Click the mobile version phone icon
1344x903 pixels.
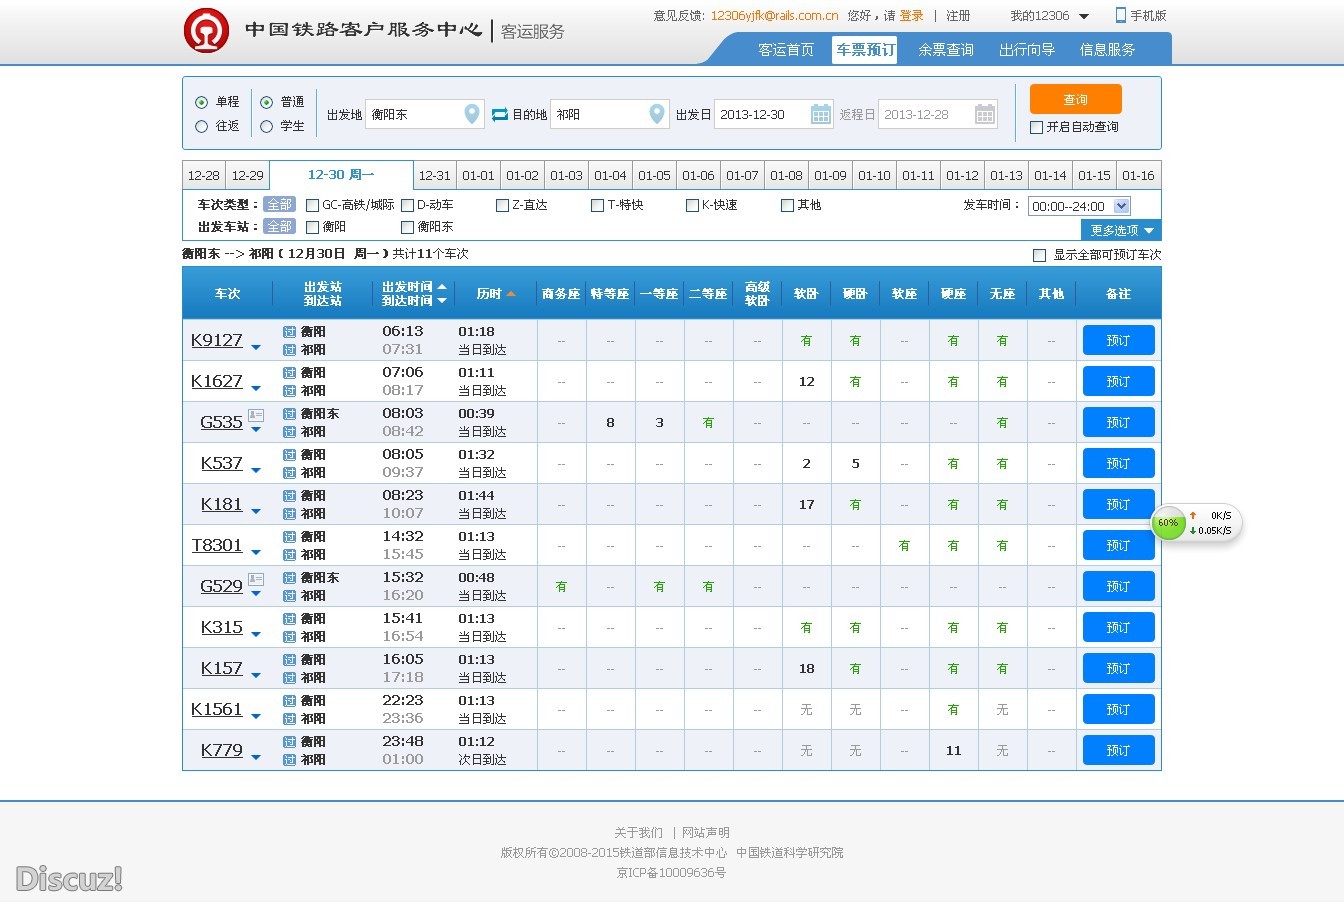click(x=1121, y=15)
